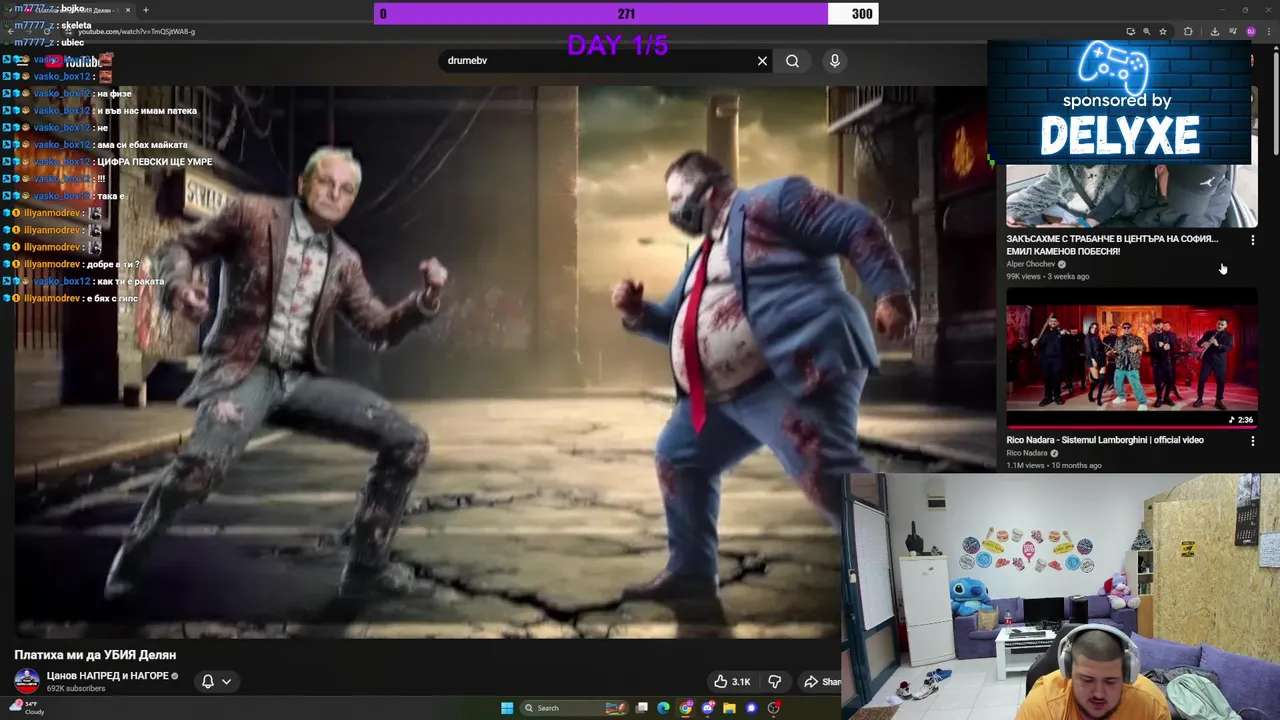Dislike the video with thumbs-down icon
This screenshot has width=1280, height=720.
[774, 681]
